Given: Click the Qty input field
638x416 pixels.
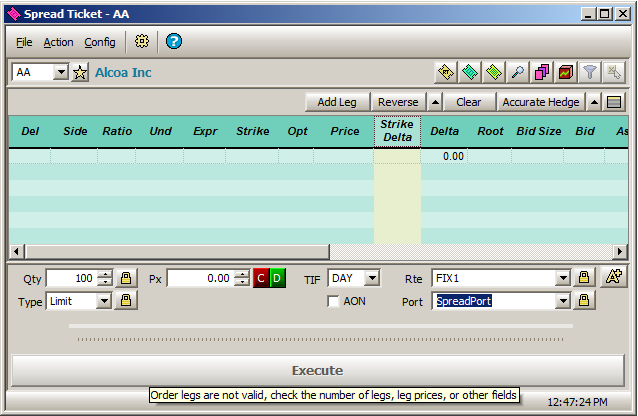Looking at the screenshot, I should pyautogui.click(x=72, y=278).
